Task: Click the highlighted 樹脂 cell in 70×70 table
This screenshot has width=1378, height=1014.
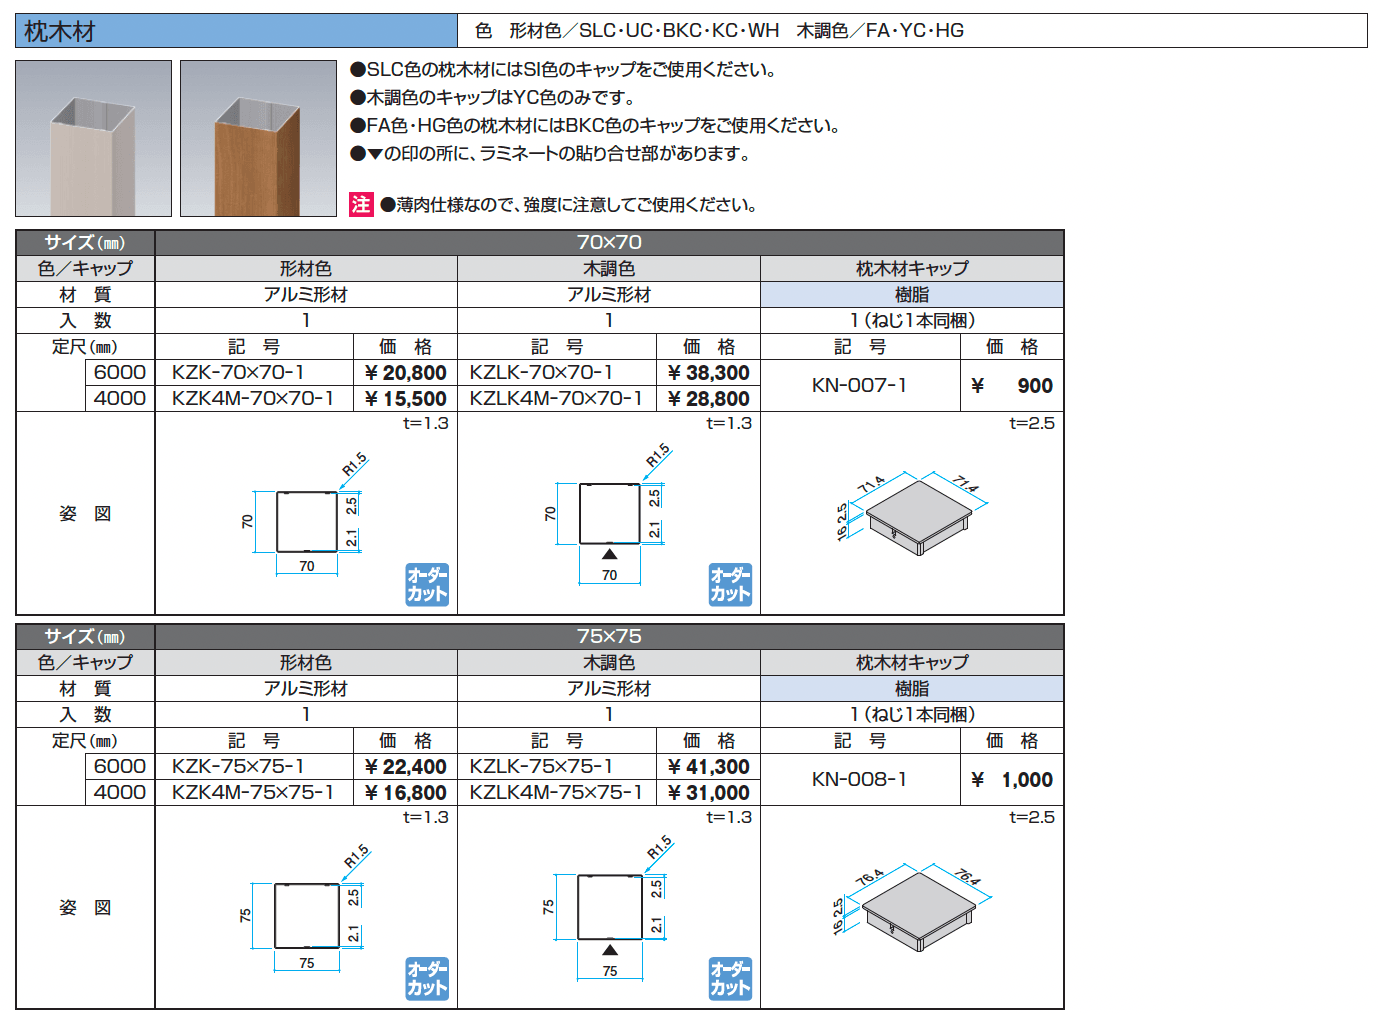Action: 911,295
